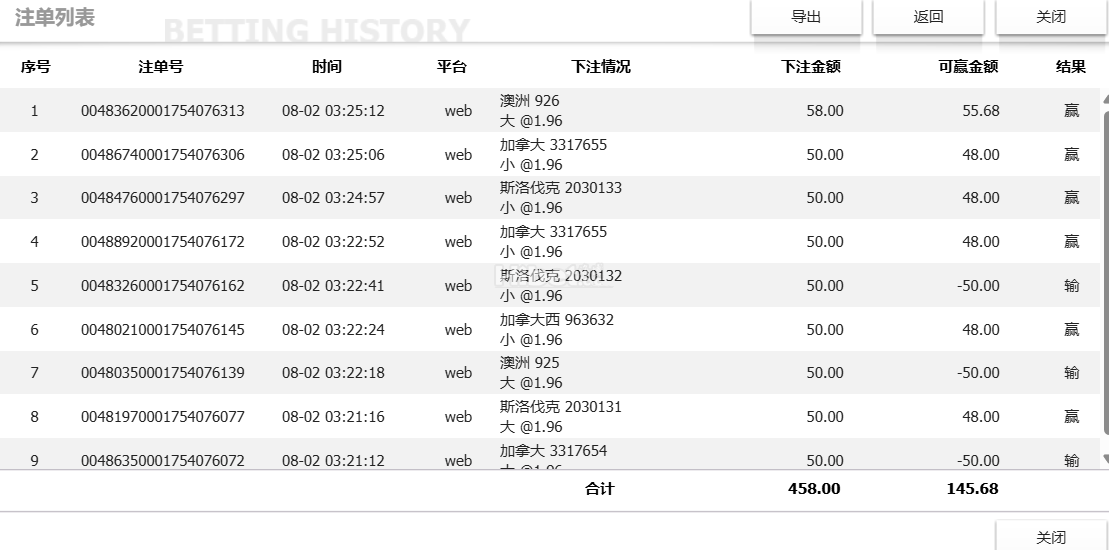Click the 注单号 column header
Screen dimensions: 1109x550
point(161,67)
